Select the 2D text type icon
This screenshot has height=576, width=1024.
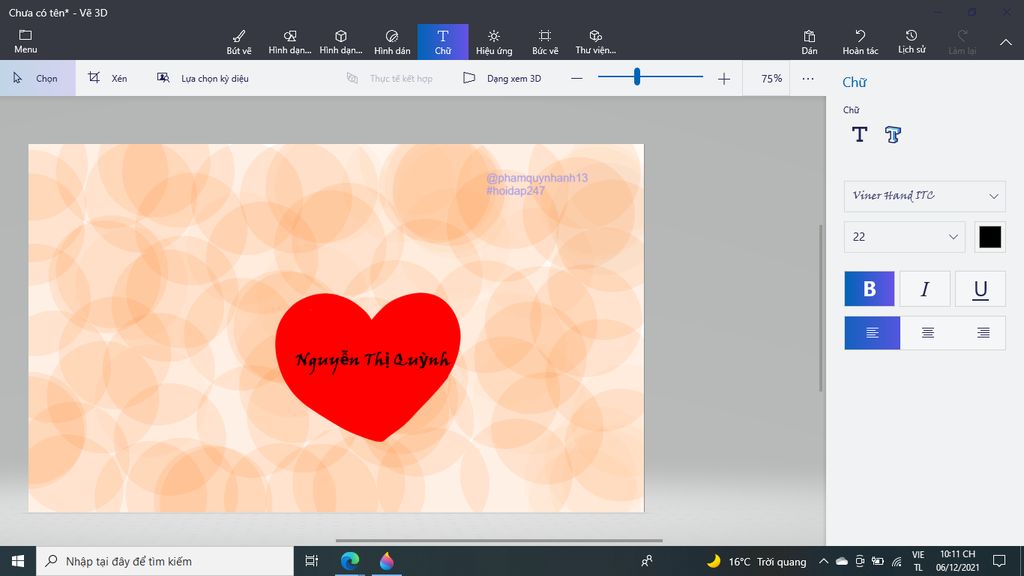[x=859, y=135]
